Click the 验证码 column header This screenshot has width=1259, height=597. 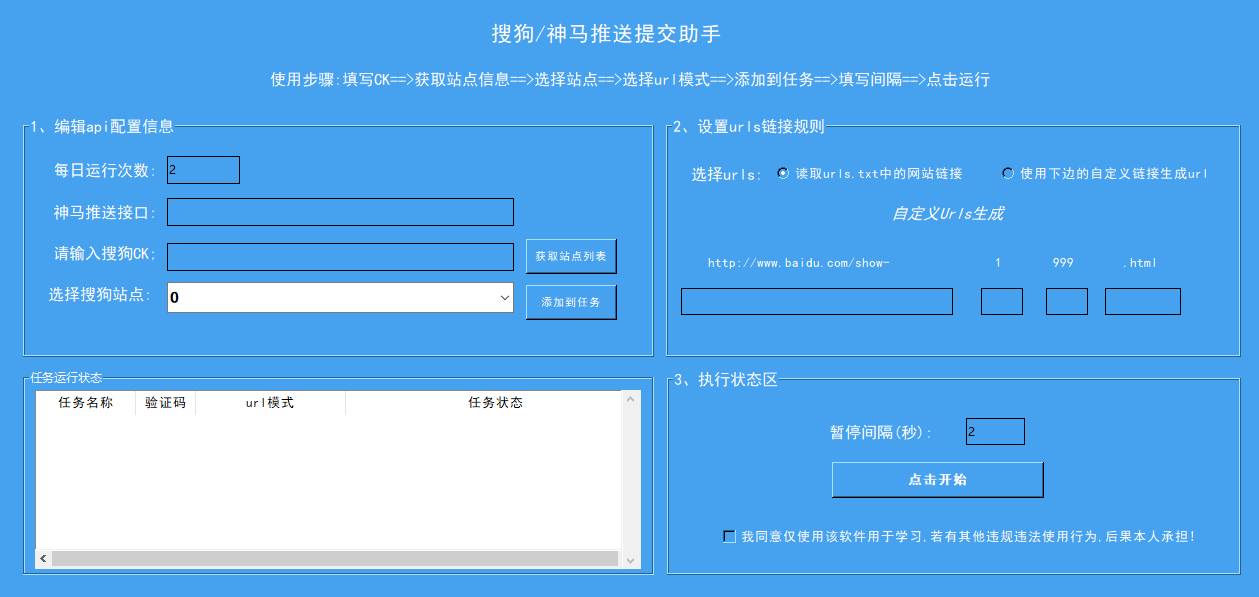166,403
